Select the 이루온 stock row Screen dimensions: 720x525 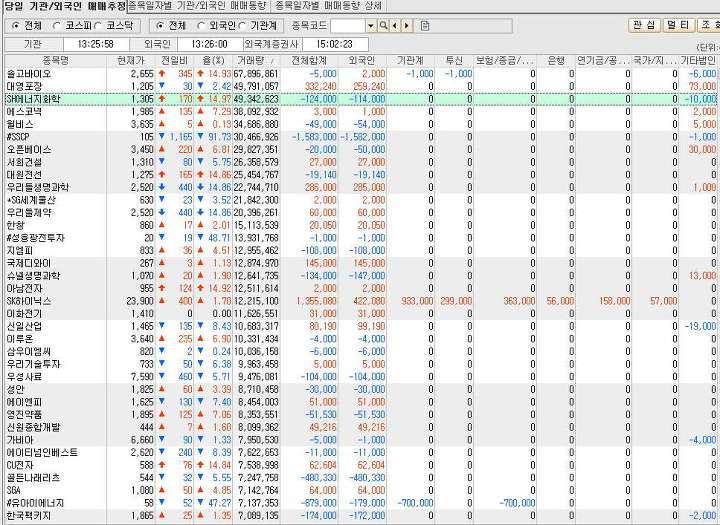[361, 339]
